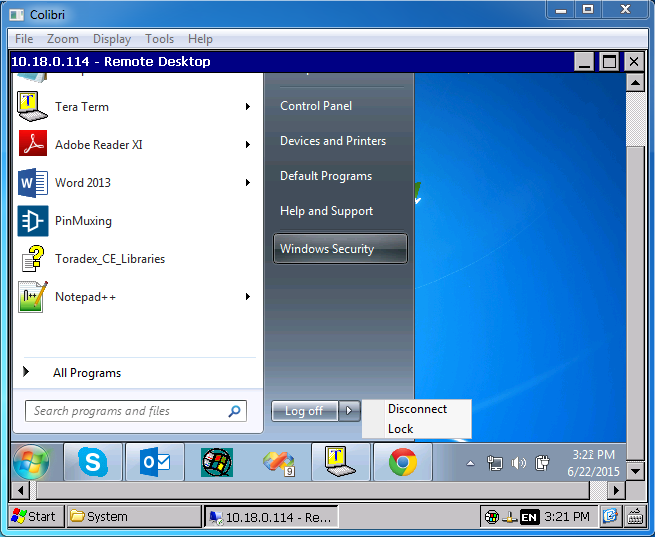655x537 pixels.
Task: Open the on-screen keyboard icon
Action: click(x=635, y=516)
